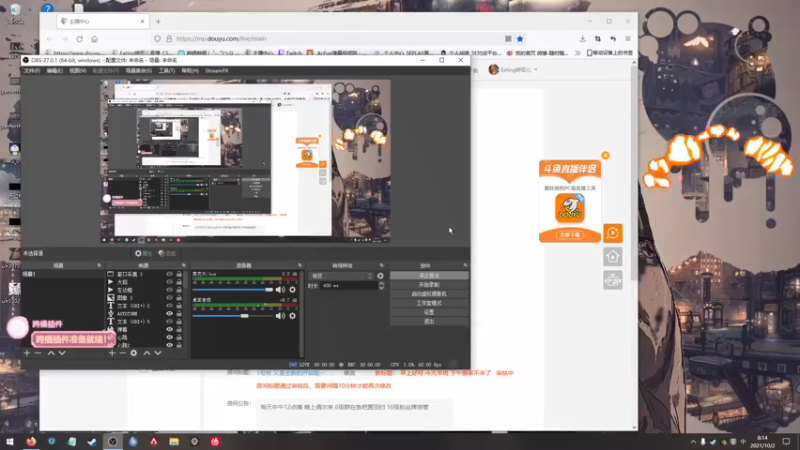Open source properties gear below sources list
Image resolution: width=800 pixels, height=450 pixels.
click(x=134, y=353)
